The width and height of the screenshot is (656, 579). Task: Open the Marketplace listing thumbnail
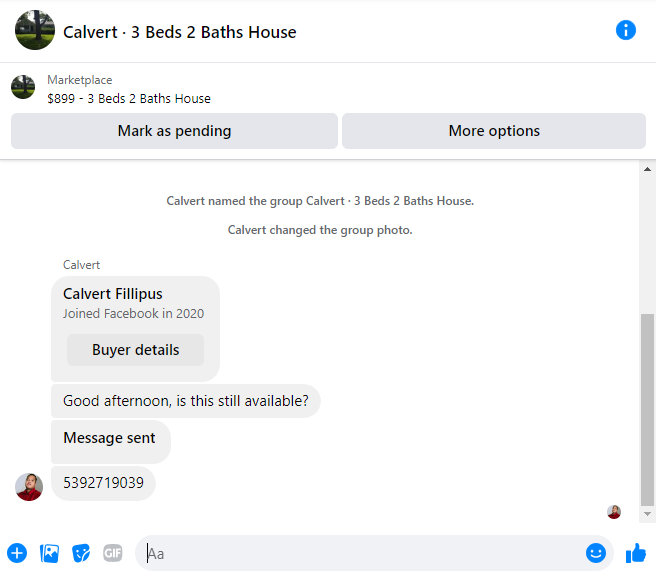point(23,87)
